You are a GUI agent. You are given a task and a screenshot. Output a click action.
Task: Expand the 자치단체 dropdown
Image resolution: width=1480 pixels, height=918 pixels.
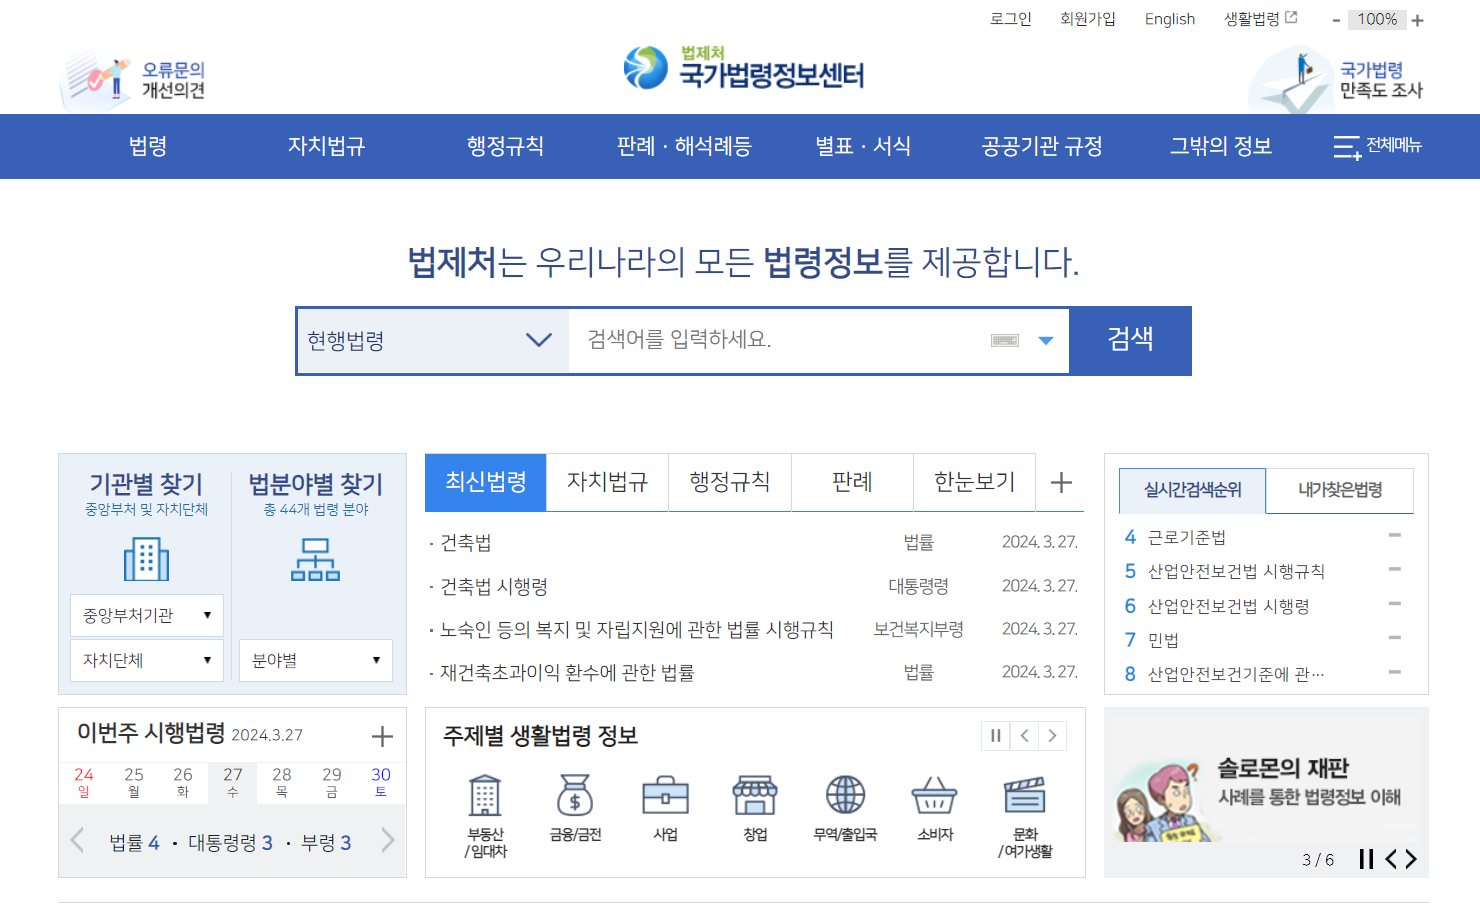click(x=146, y=660)
